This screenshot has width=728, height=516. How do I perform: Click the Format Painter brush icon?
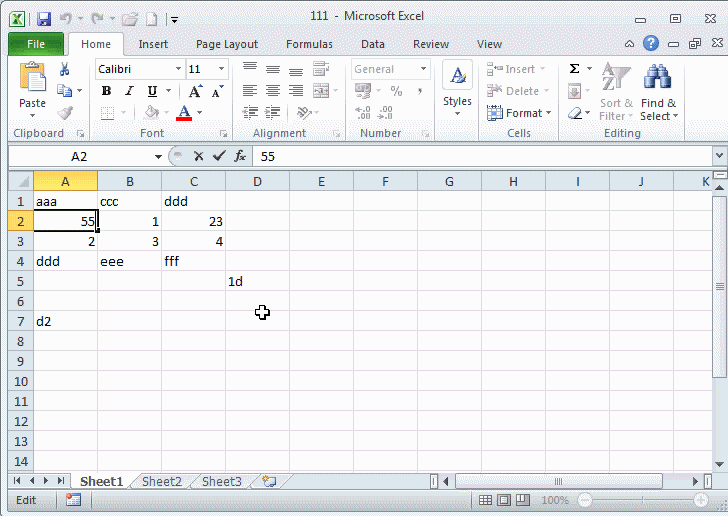pyautogui.click(x=65, y=113)
